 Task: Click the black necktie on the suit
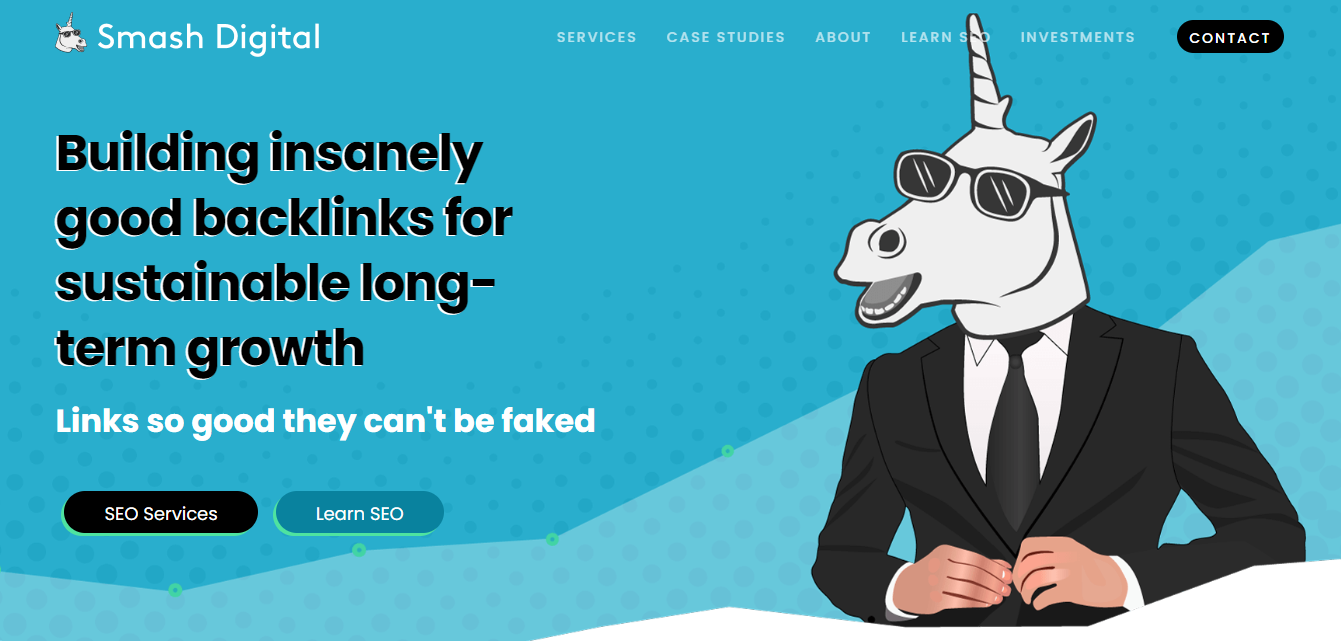point(1015,430)
